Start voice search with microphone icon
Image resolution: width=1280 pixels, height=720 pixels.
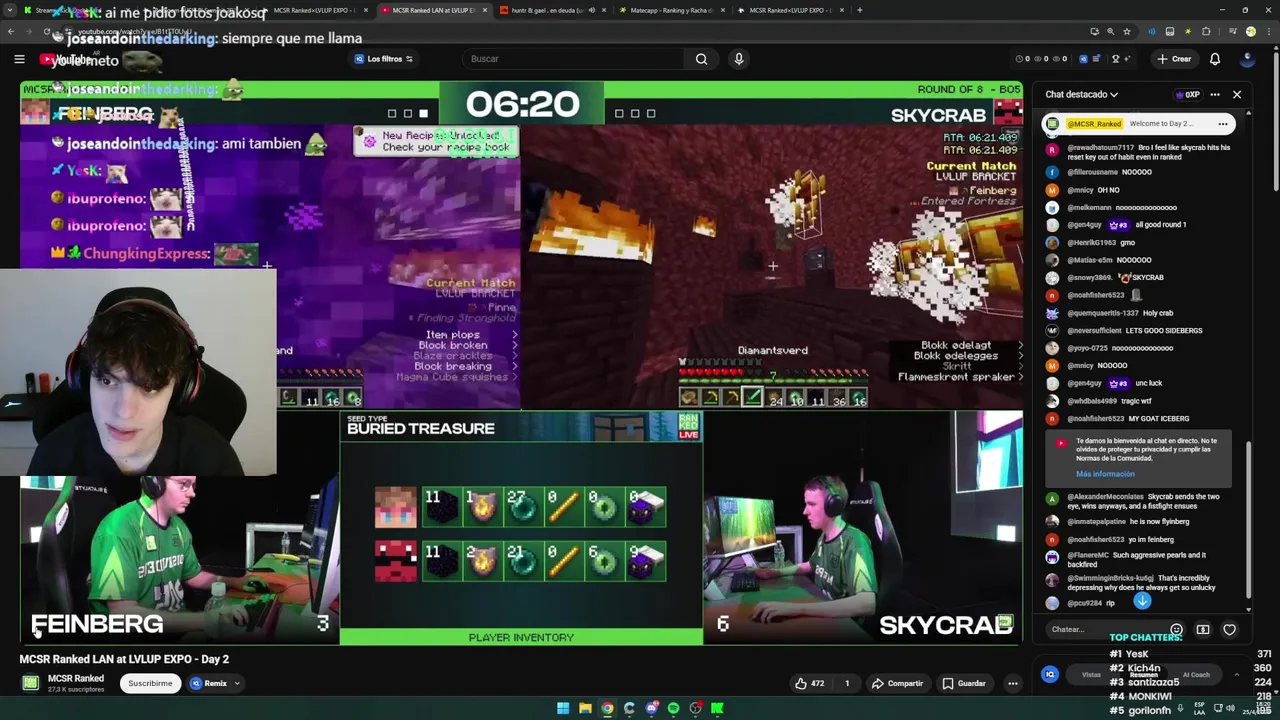pos(739,59)
